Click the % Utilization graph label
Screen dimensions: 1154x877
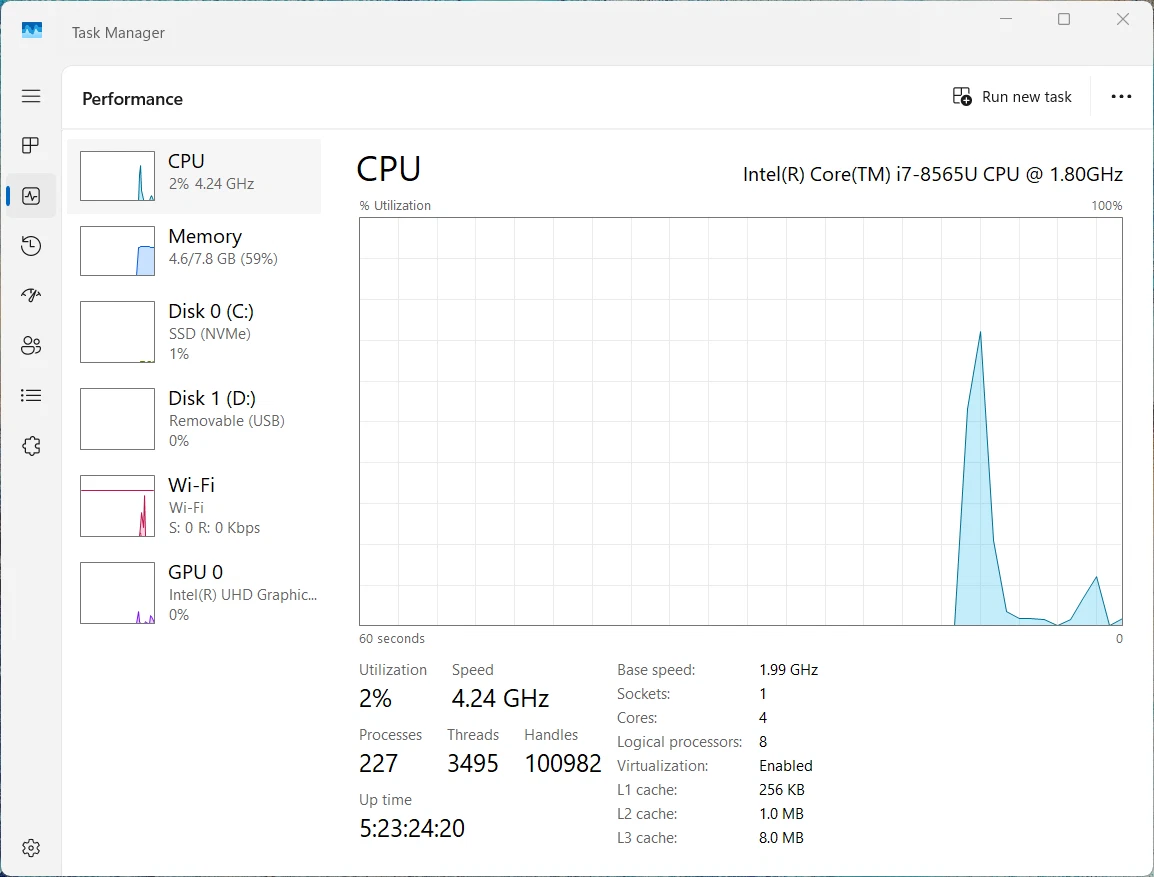click(395, 205)
